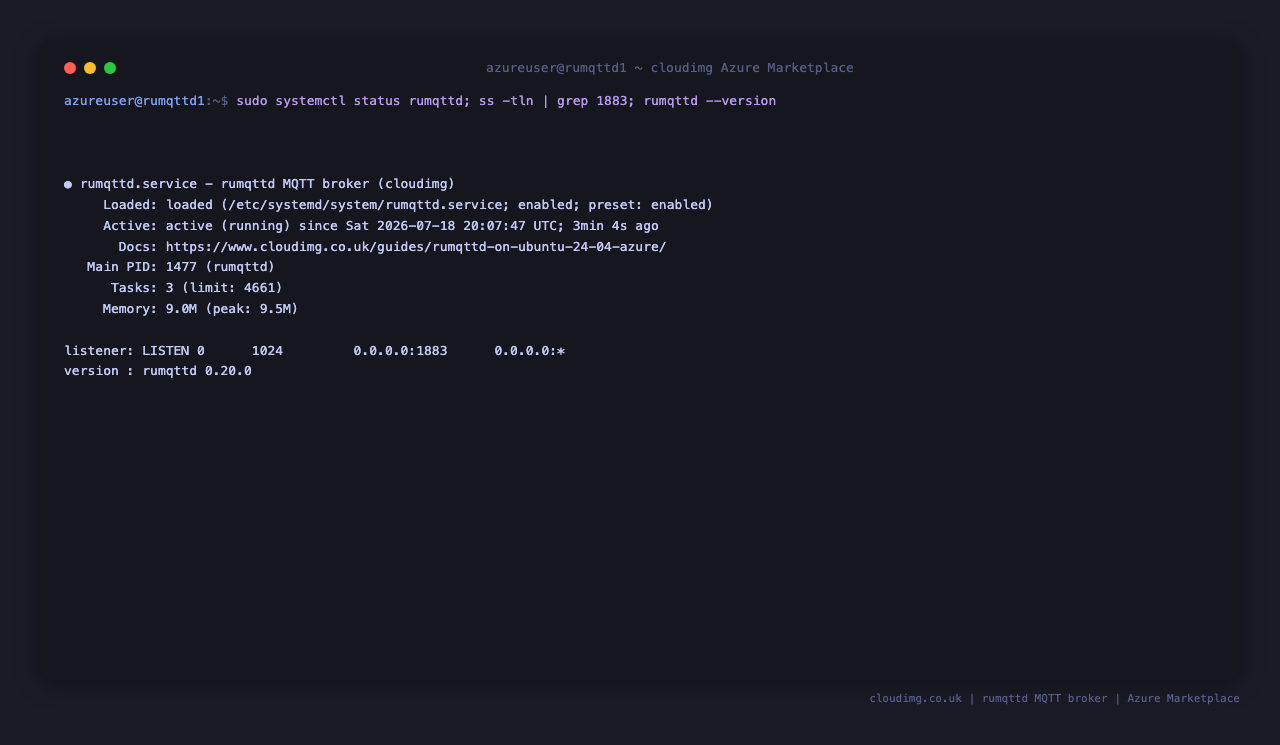Image resolution: width=1280 pixels, height=745 pixels.
Task: Click the terminal title 'azureuser@rumqttd1 ~ cloudimg Azure Marketplace'
Action: [670, 68]
